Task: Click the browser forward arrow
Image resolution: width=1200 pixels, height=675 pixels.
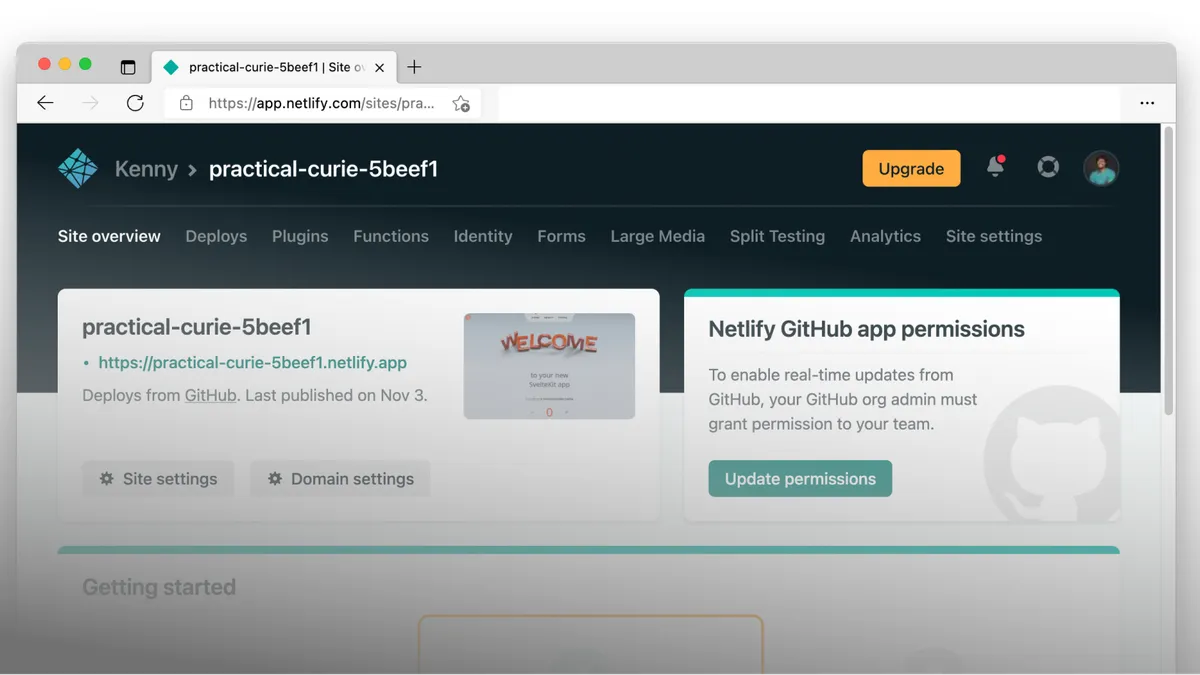Action: [x=90, y=103]
